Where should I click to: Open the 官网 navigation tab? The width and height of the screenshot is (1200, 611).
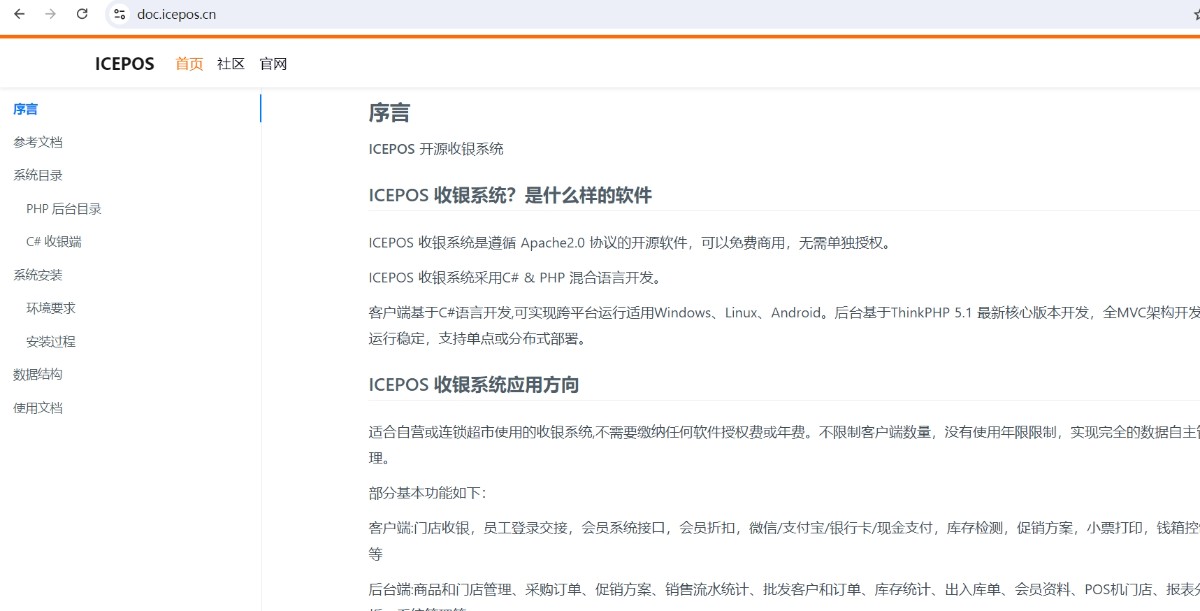[x=273, y=64]
